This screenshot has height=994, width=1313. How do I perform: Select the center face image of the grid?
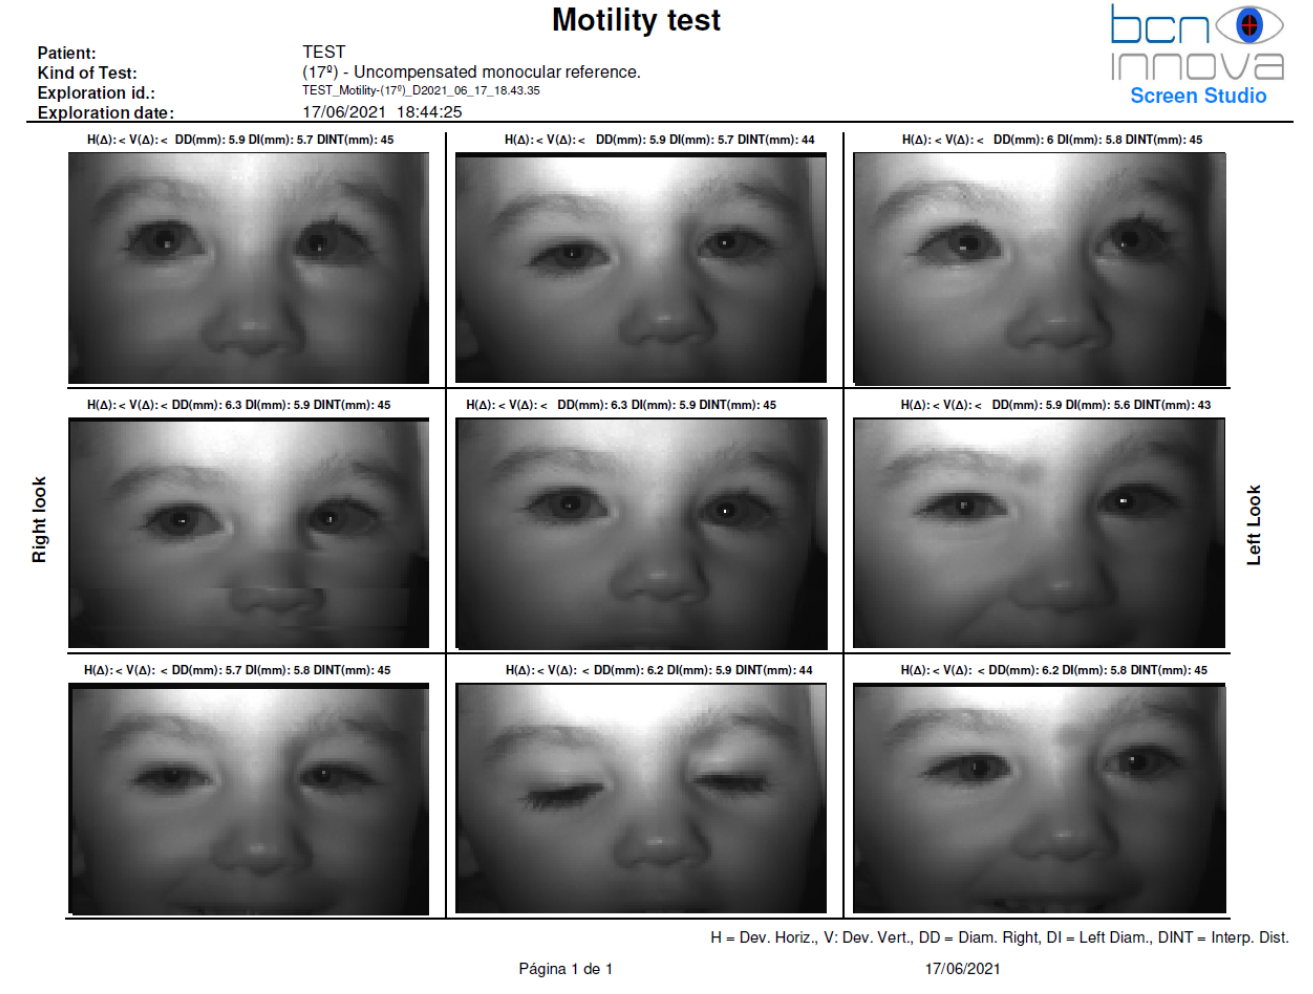(x=640, y=533)
